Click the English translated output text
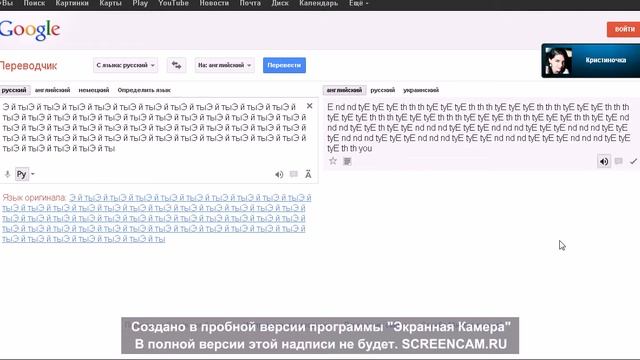The image size is (640, 360). click(x=478, y=128)
